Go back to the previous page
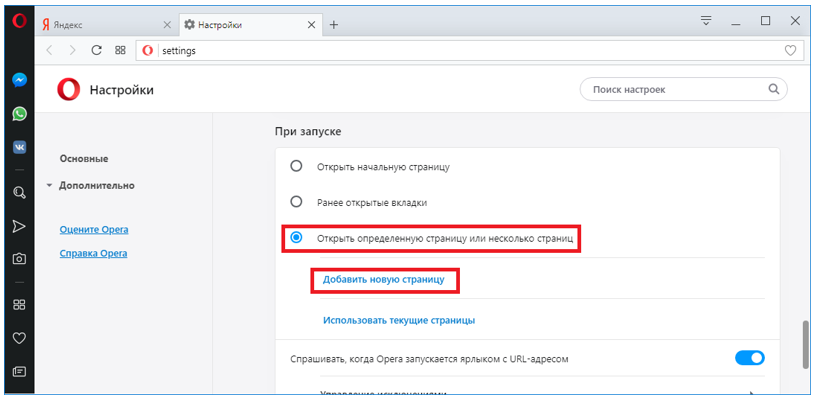 pos(49,50)
